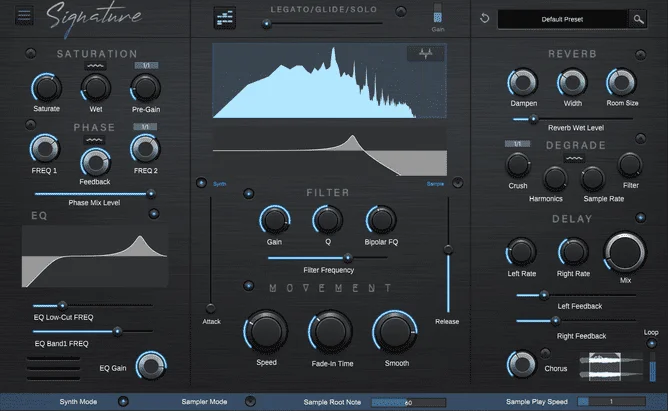Toggle the Delay power button

(x=640, y=218)
